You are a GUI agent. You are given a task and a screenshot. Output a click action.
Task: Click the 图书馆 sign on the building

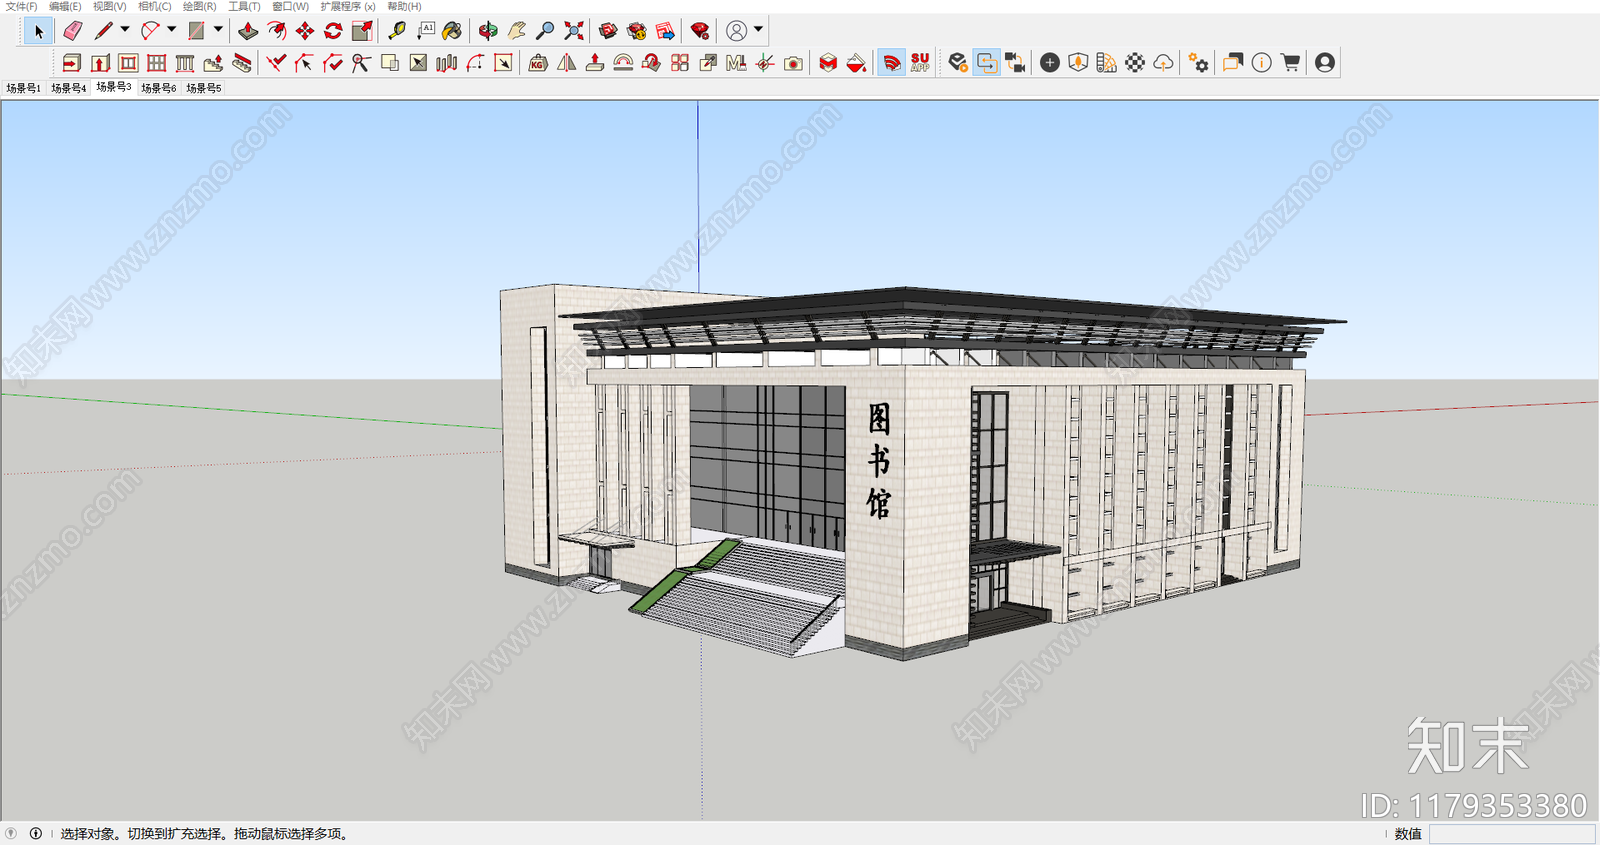coord(879,461)
